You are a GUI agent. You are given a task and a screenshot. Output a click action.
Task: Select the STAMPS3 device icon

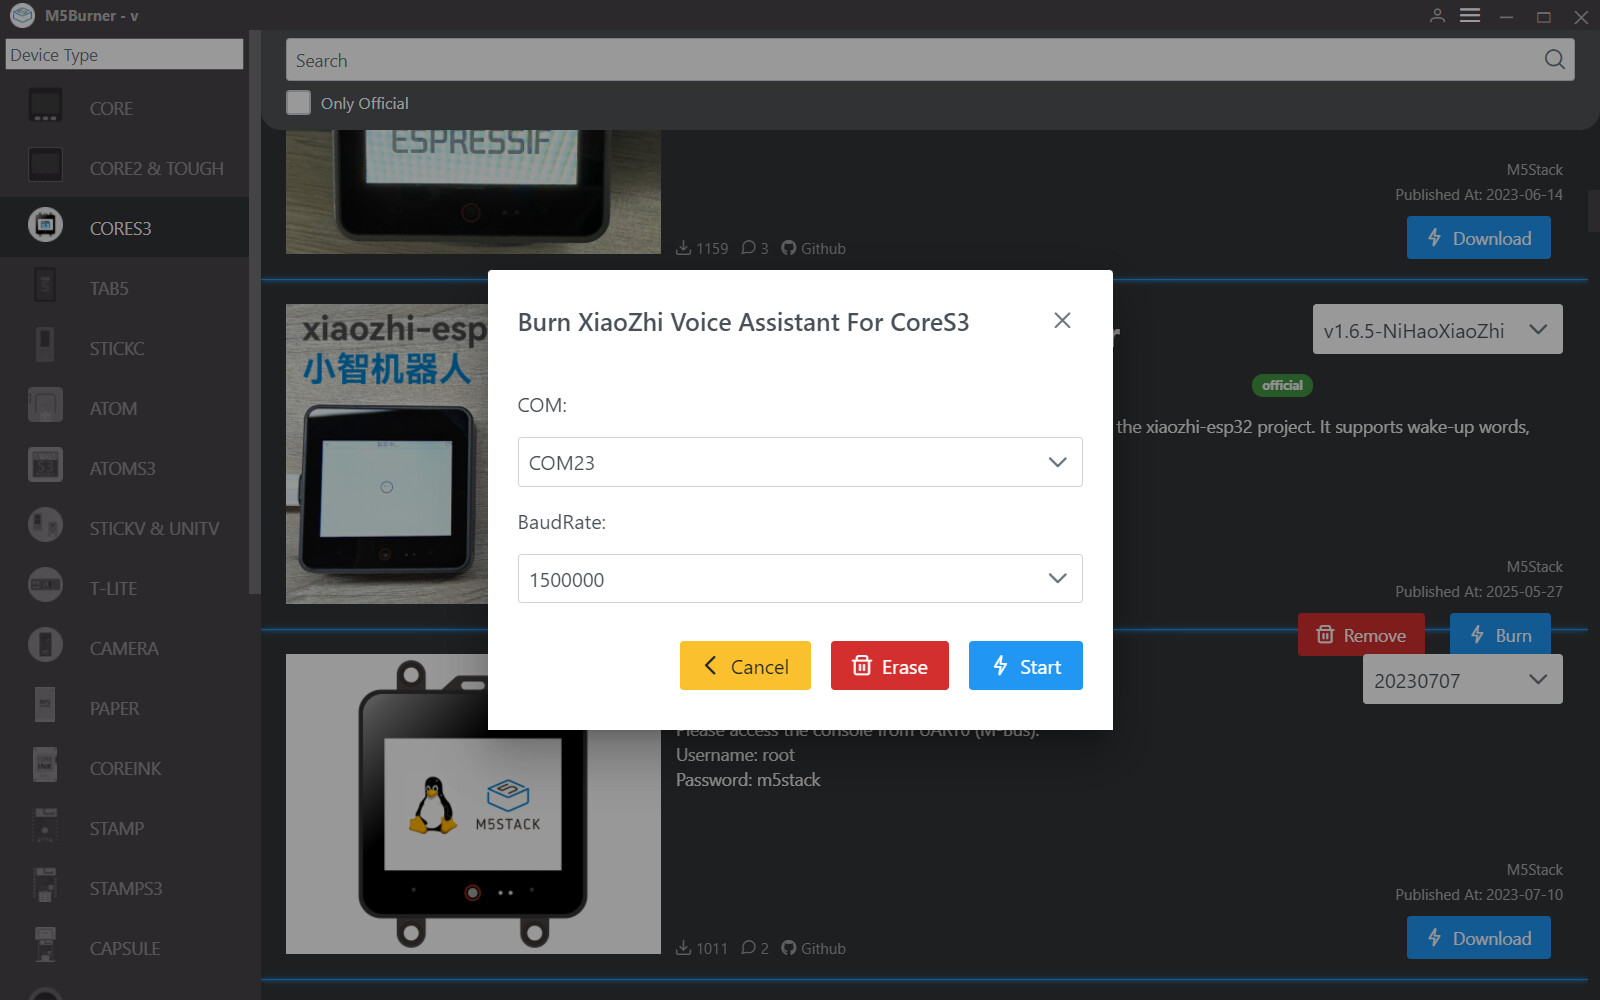pos(45,886)
